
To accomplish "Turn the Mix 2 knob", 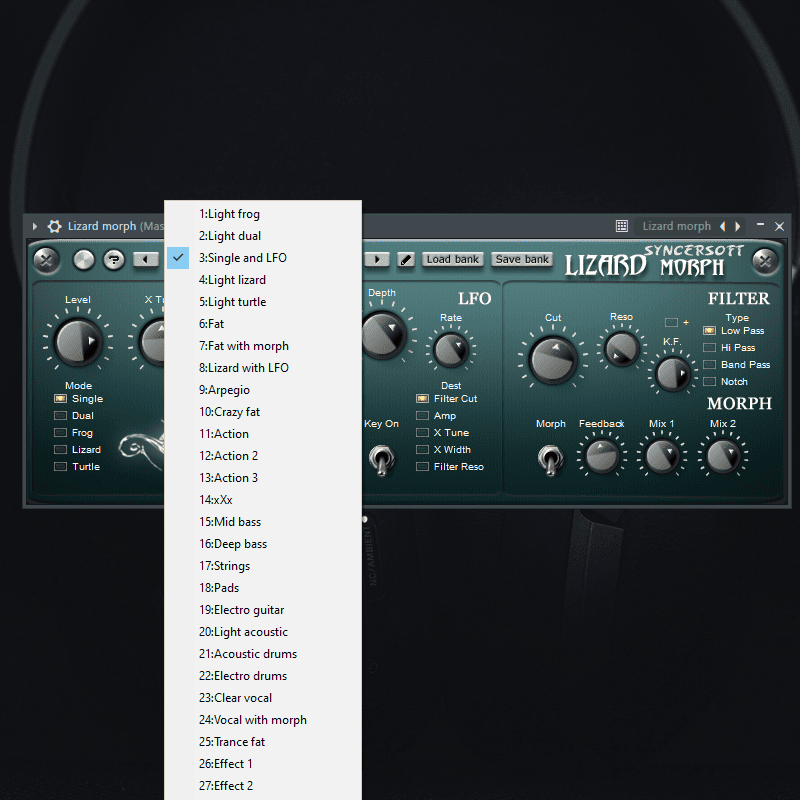I will (x=722, y=456).
